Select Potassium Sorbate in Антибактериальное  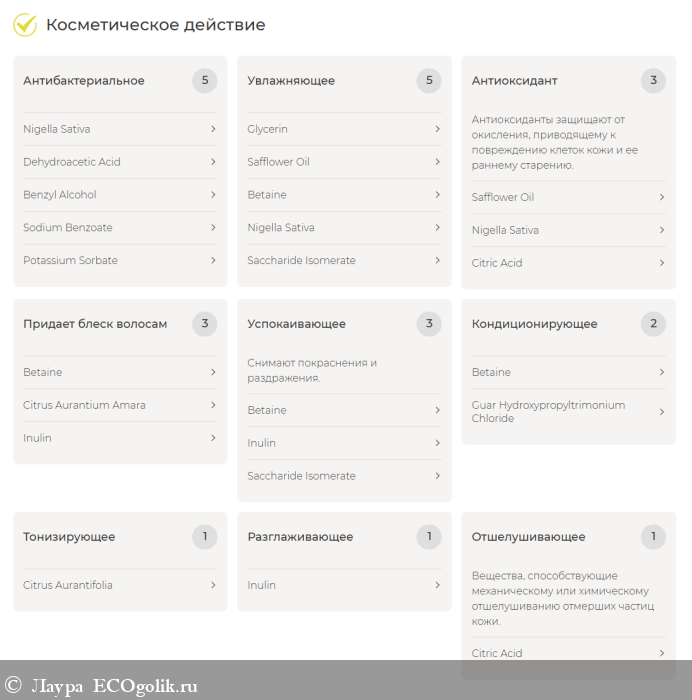(70, 261)
